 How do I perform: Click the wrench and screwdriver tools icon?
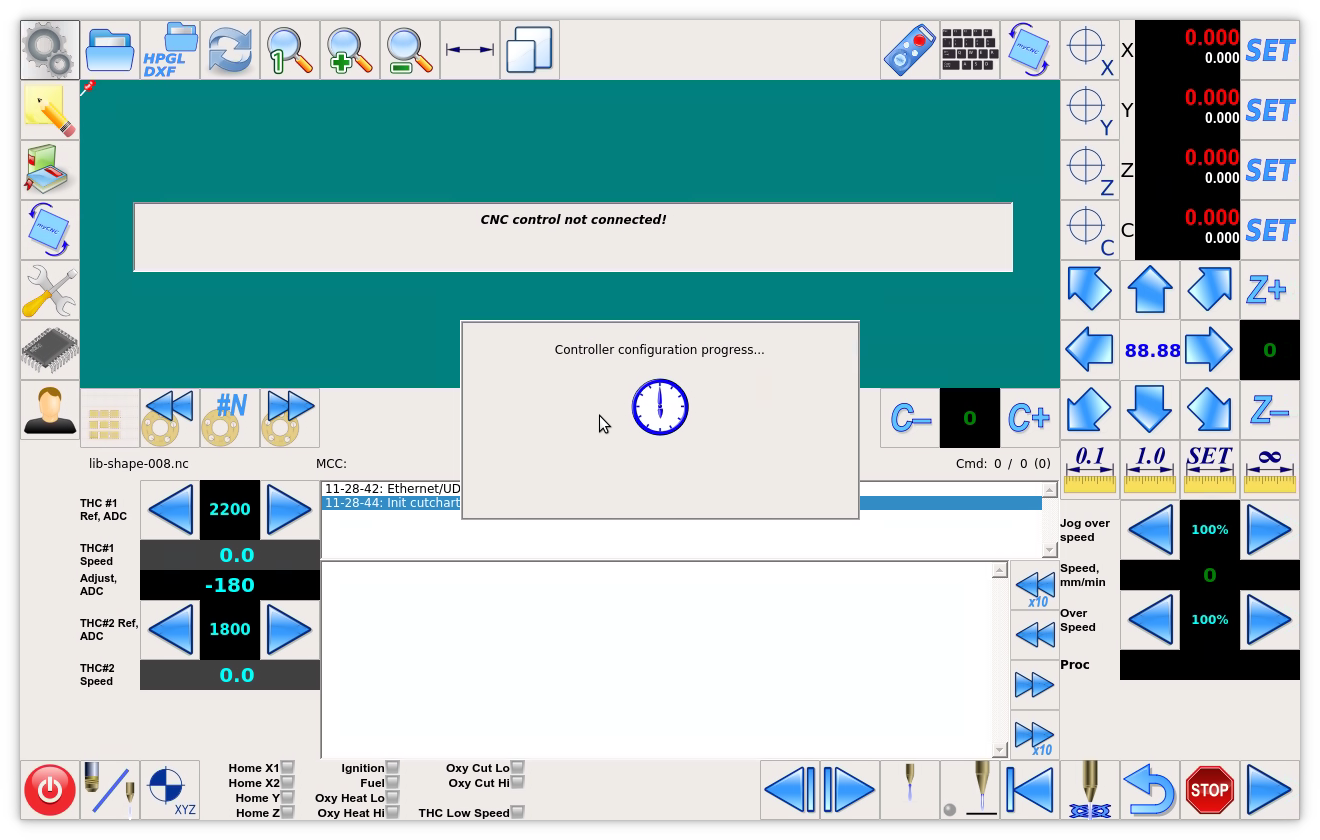[x=49, y=291]
